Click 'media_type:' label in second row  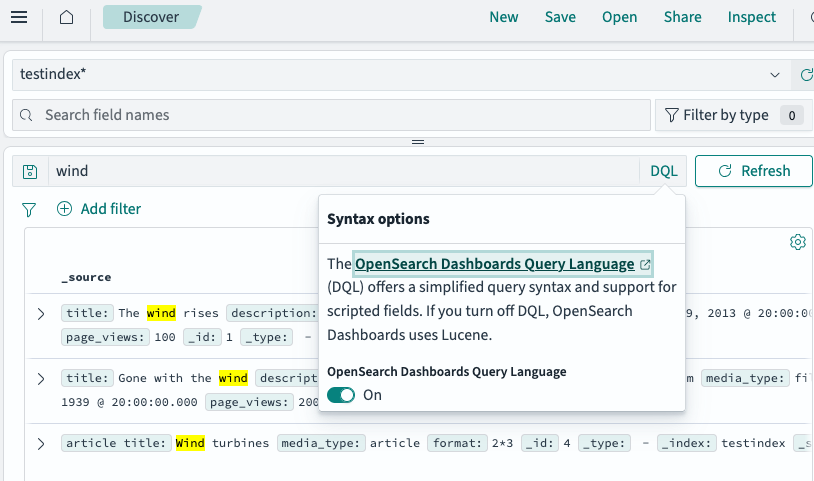745,378
